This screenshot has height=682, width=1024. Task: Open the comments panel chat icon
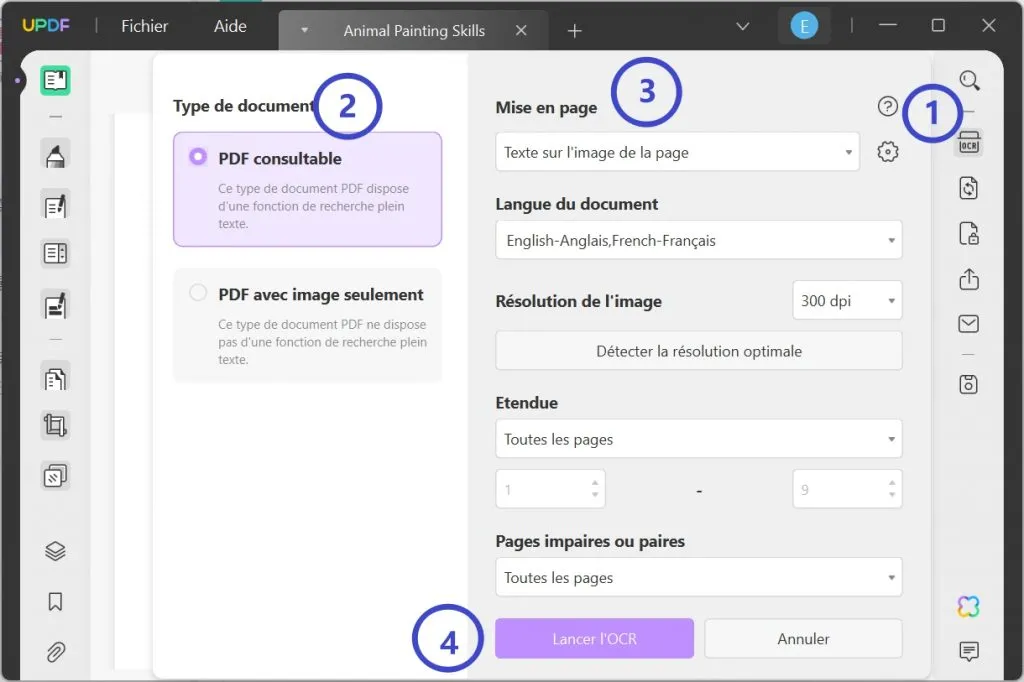(x=968, y=651)
